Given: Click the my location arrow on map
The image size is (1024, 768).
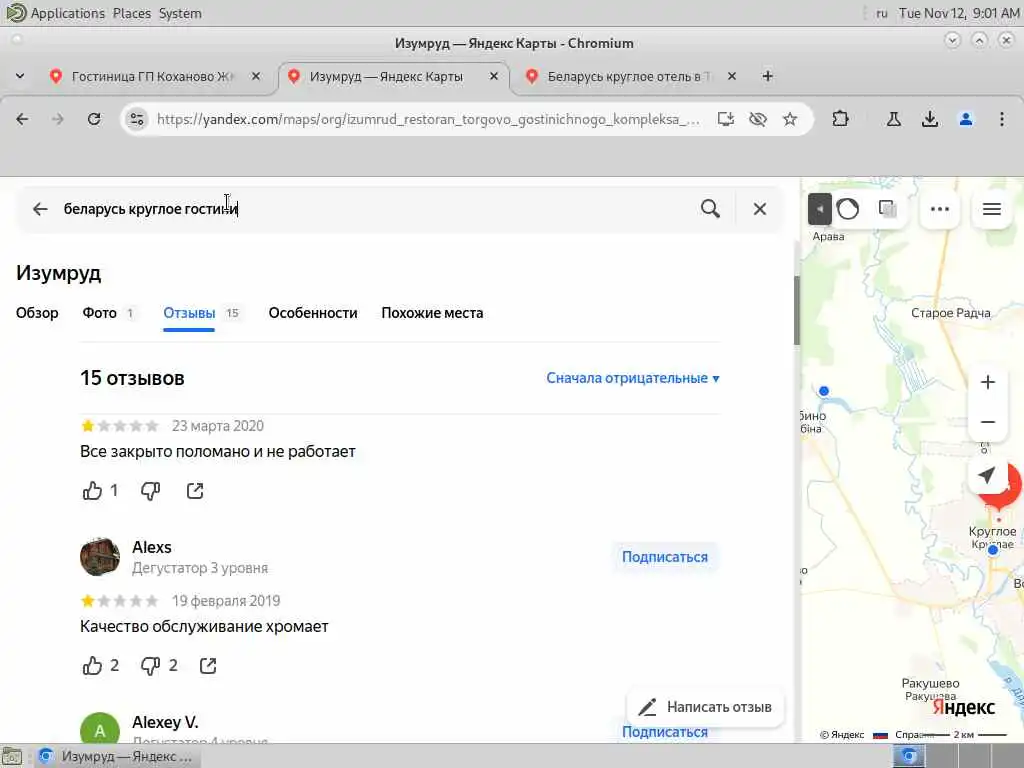Looking at the screenshot, I should [987, 475].
